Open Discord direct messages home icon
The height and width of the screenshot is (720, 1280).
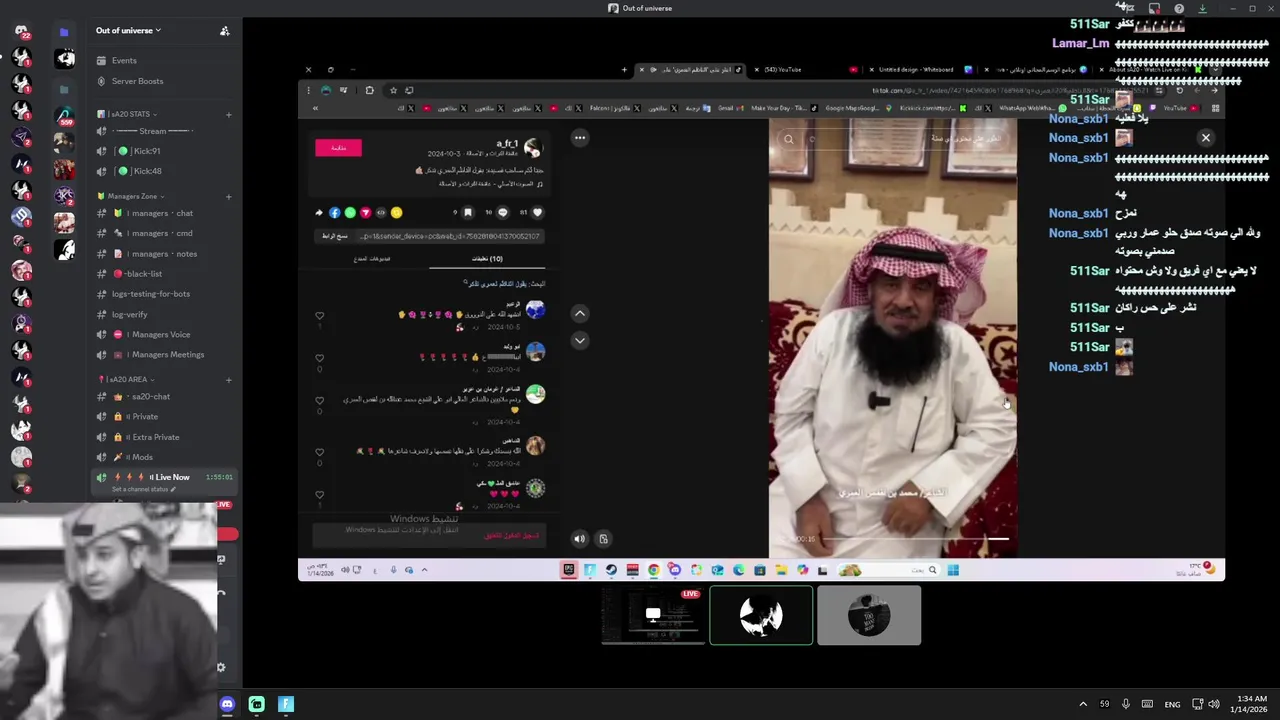pos(21,32)
